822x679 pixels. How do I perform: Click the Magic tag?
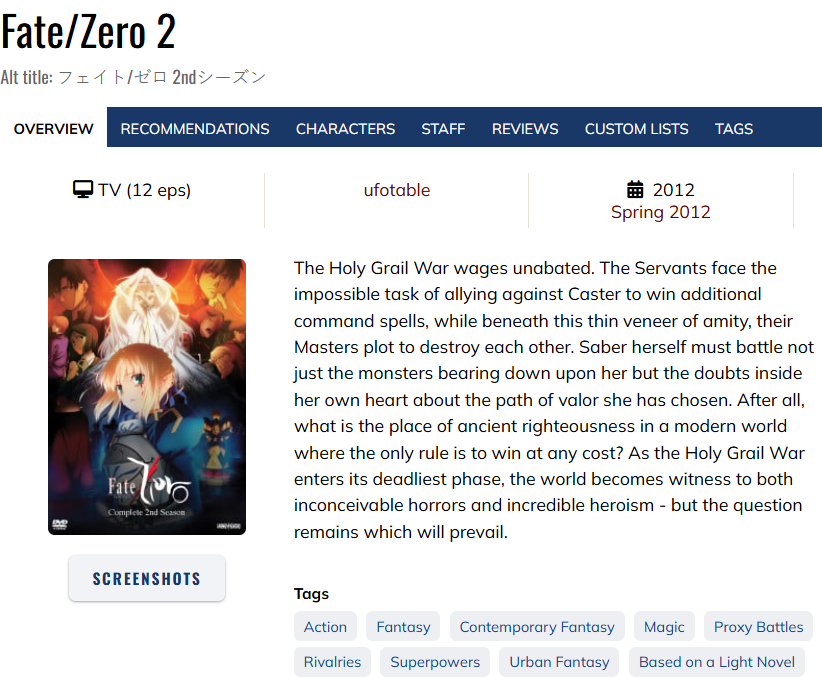(664, 627)
